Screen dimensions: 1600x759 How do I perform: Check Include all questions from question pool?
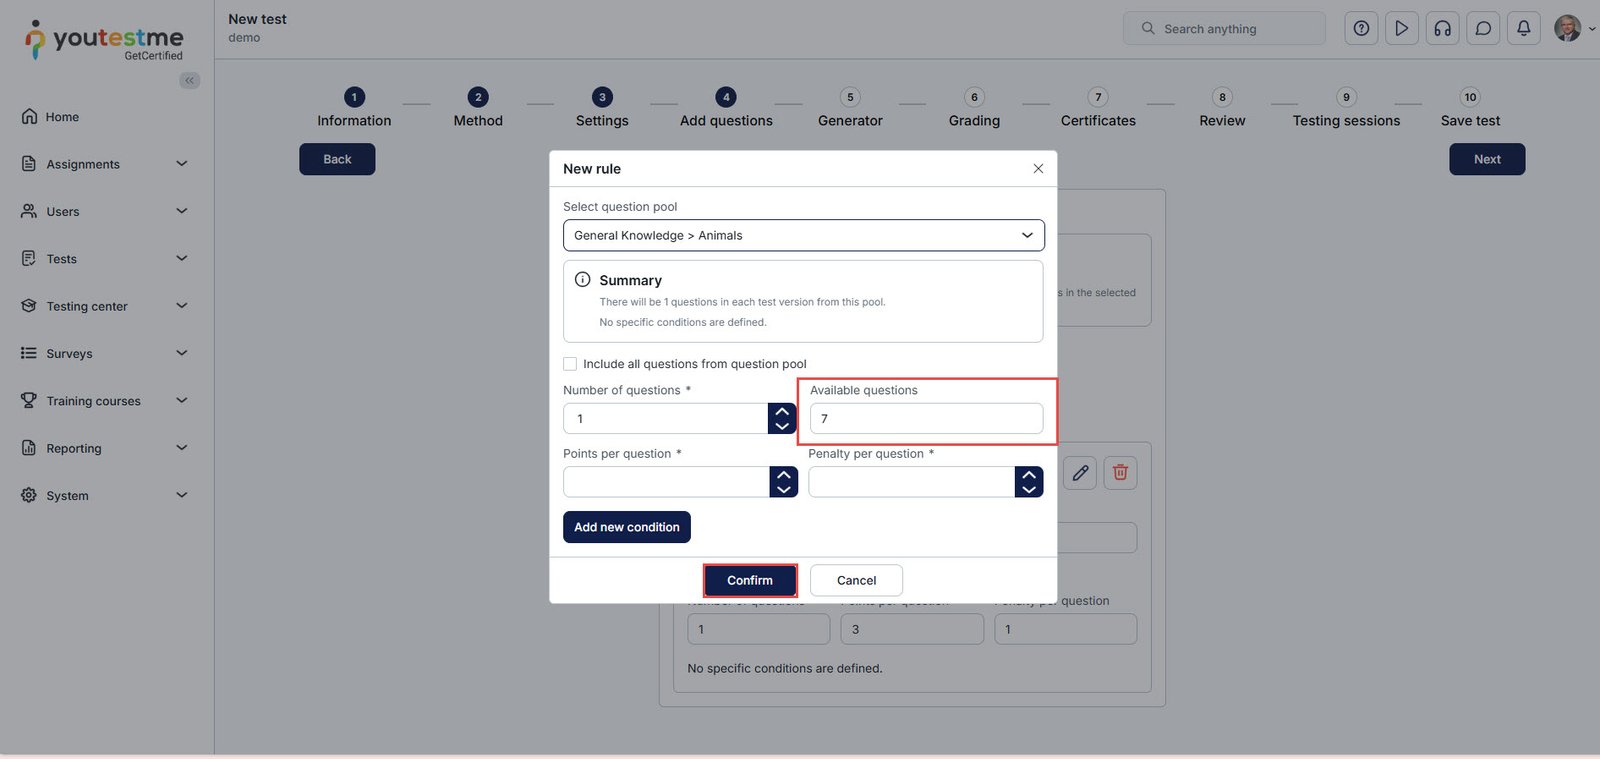(570, 364)
